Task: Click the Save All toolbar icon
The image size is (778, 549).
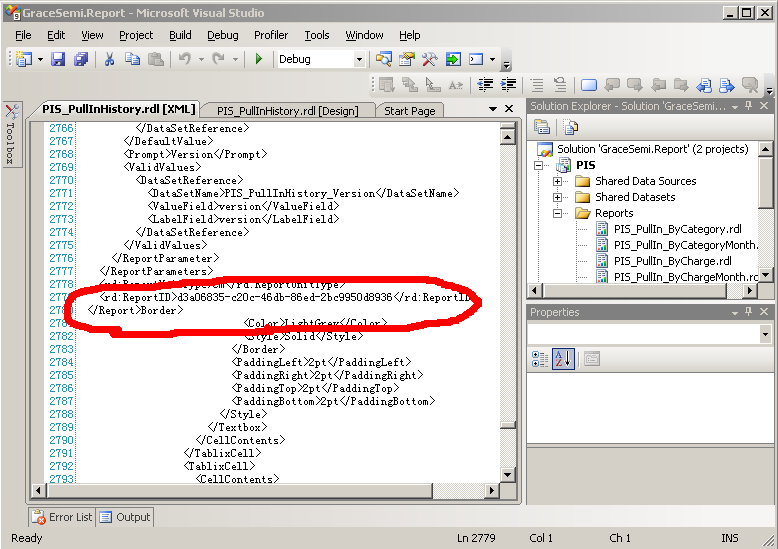Action: [79, 60]
